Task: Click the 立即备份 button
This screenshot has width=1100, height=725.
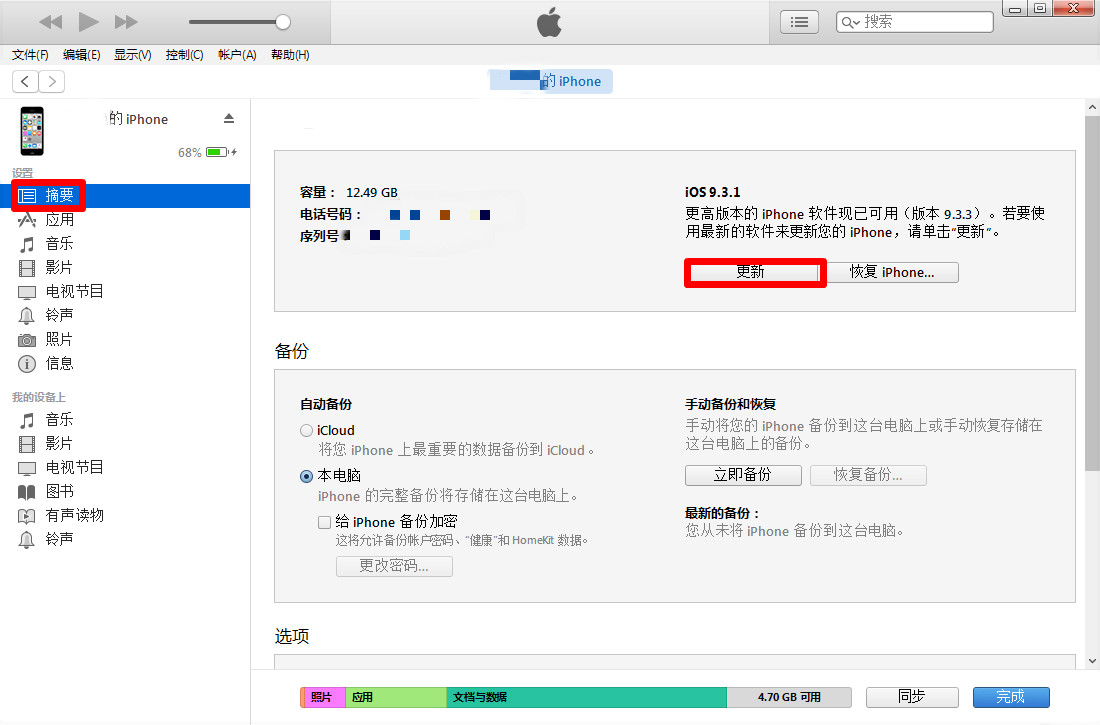Action: click(743, 475)
